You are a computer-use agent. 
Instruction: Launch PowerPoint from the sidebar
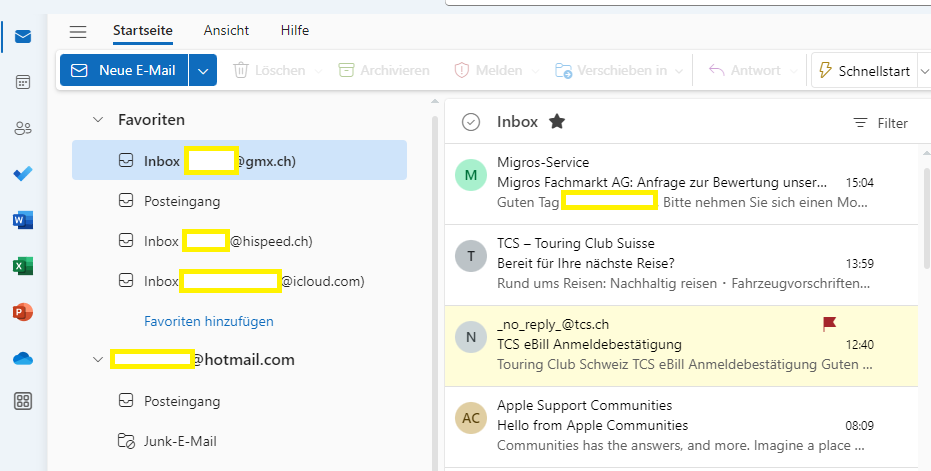[23, 312]
